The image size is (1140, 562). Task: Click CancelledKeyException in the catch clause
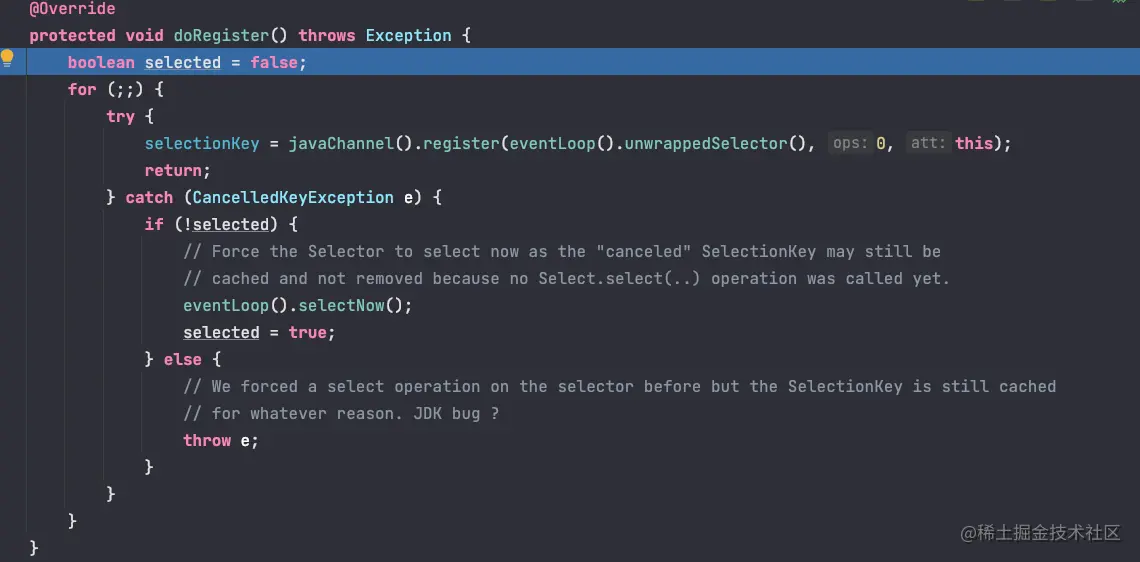pyautogui.click(x=293, y=198)
